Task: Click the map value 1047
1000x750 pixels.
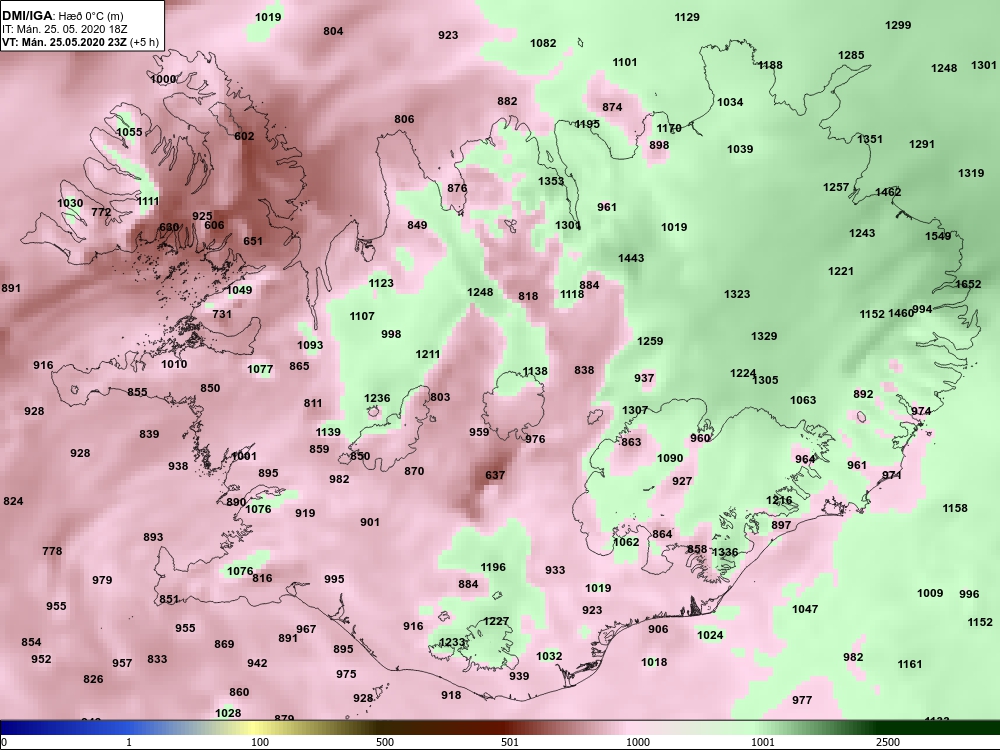Action: pyautogui.click(x=805, y=609)
